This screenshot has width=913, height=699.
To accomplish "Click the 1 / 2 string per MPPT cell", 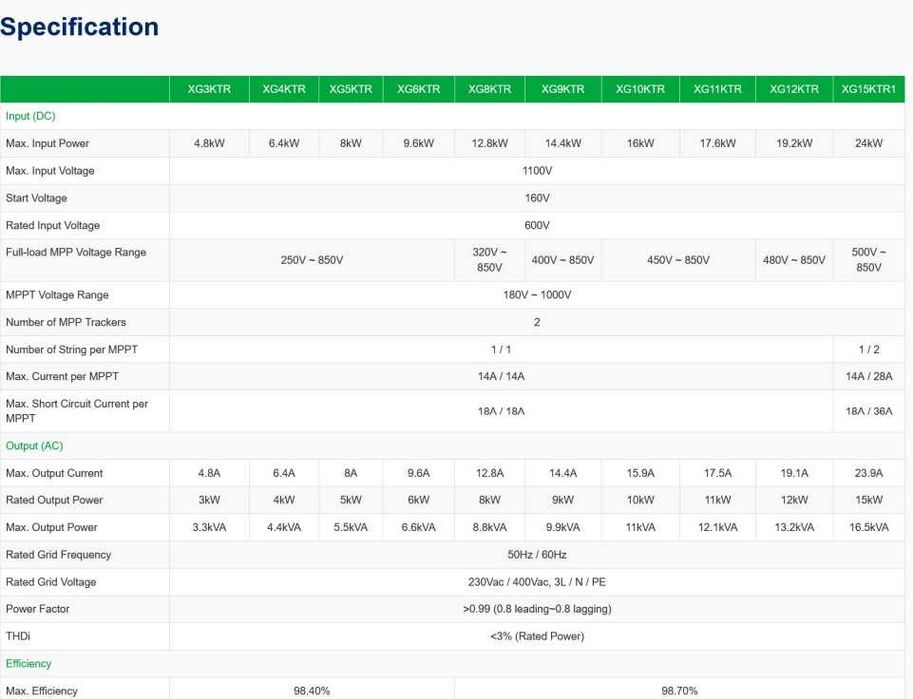I will pos(869,350).
